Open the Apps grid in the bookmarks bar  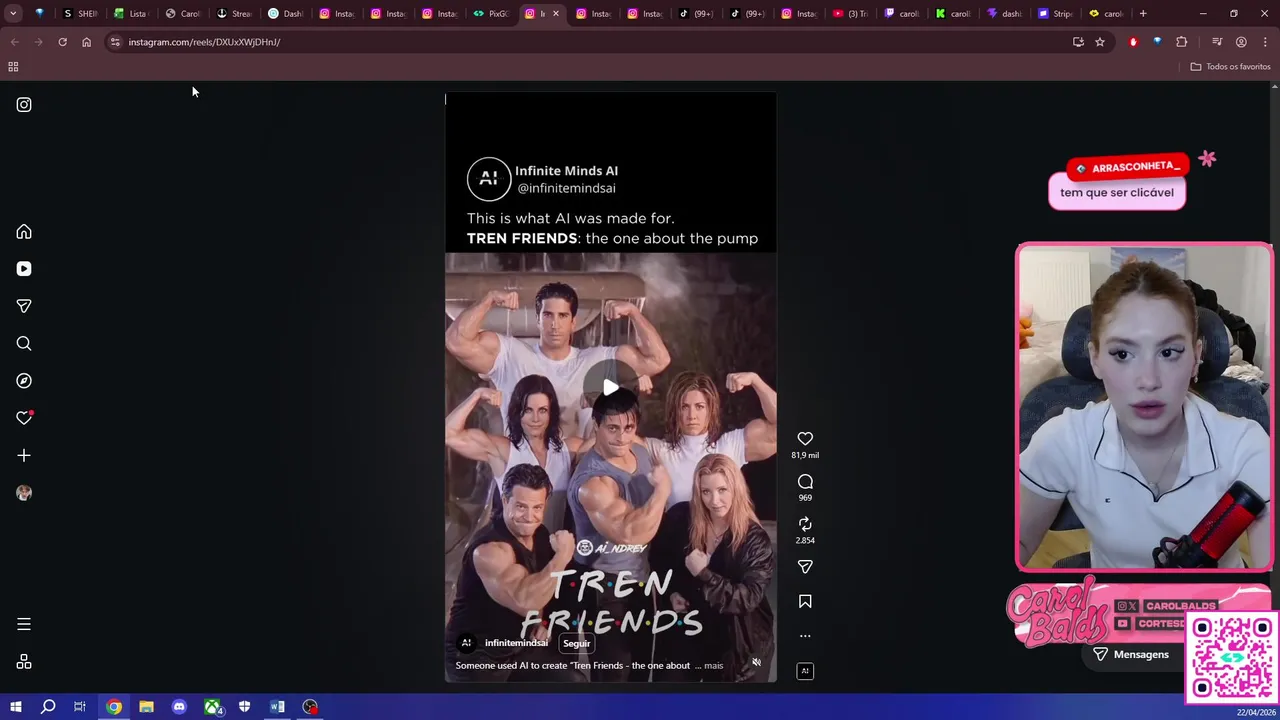[13, 67]
